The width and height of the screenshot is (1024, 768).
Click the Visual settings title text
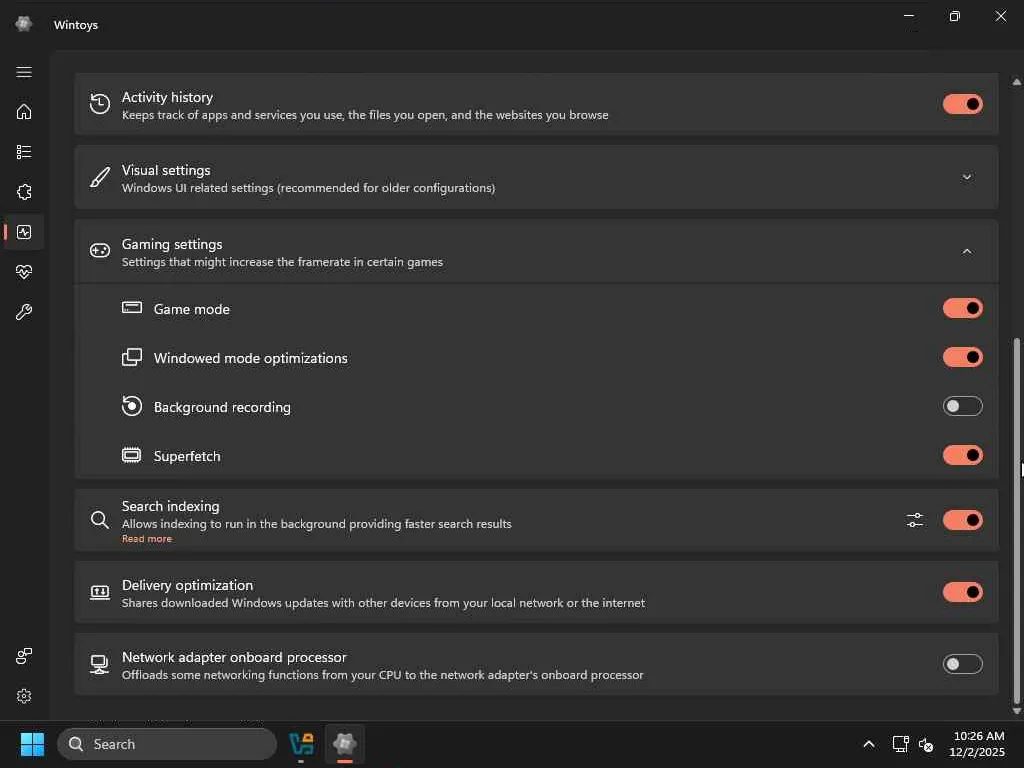pyautogui.click(x=166, y=170)
